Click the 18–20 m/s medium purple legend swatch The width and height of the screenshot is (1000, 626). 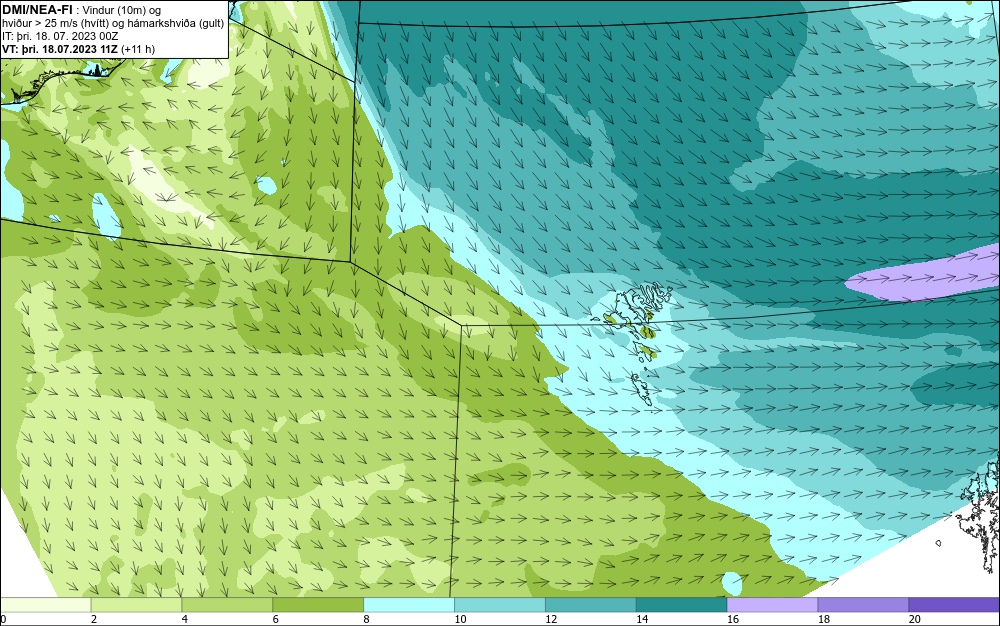[x=864, y=605]
